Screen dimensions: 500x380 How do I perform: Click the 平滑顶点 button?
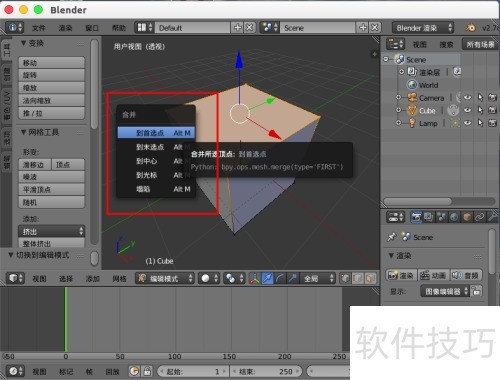[52, 189]
